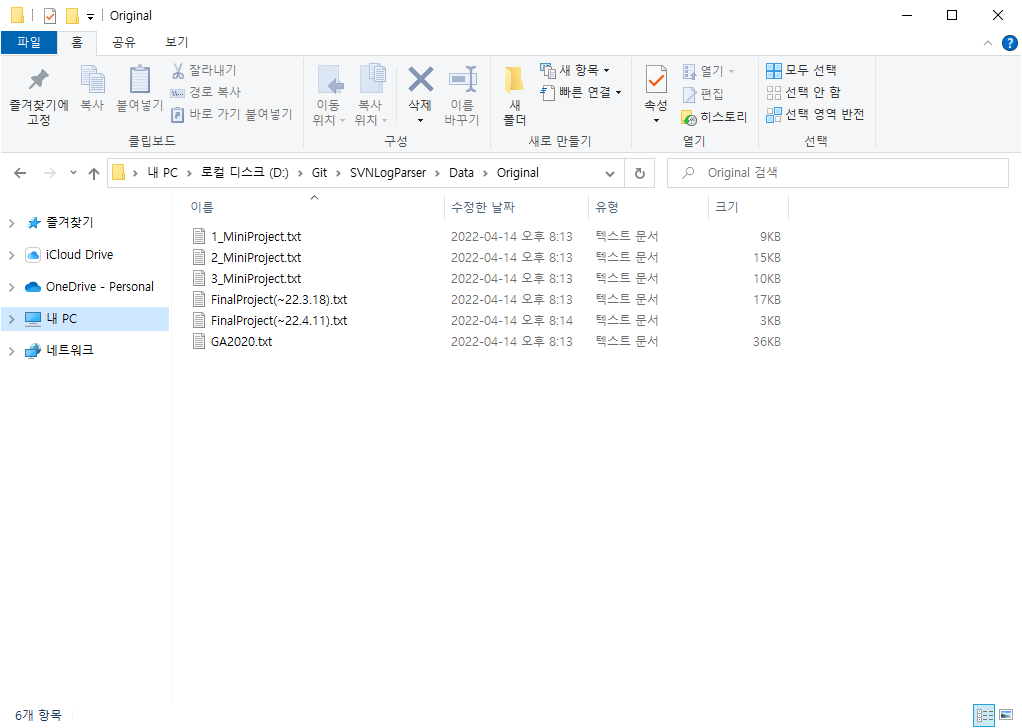The image size is (1022, 728).
Task: Choose 바로 가기 붙여넣기 (Paste shortcut)
Action: coord(231,114)
